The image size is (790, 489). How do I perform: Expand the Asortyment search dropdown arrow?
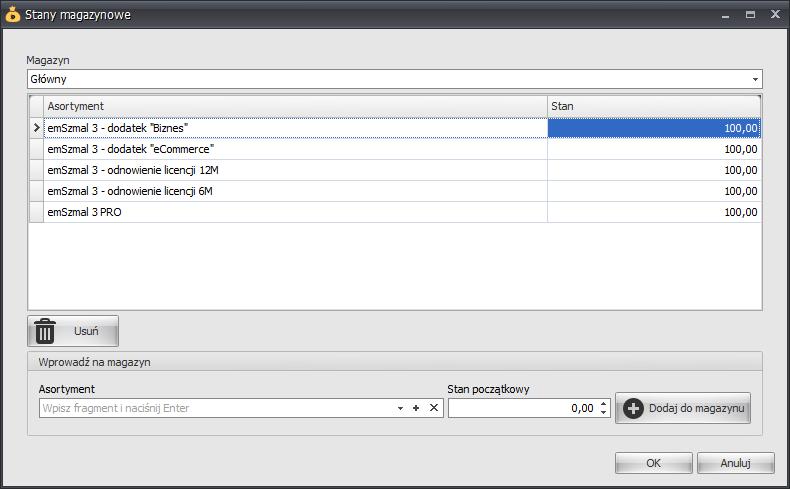(400, 408)
